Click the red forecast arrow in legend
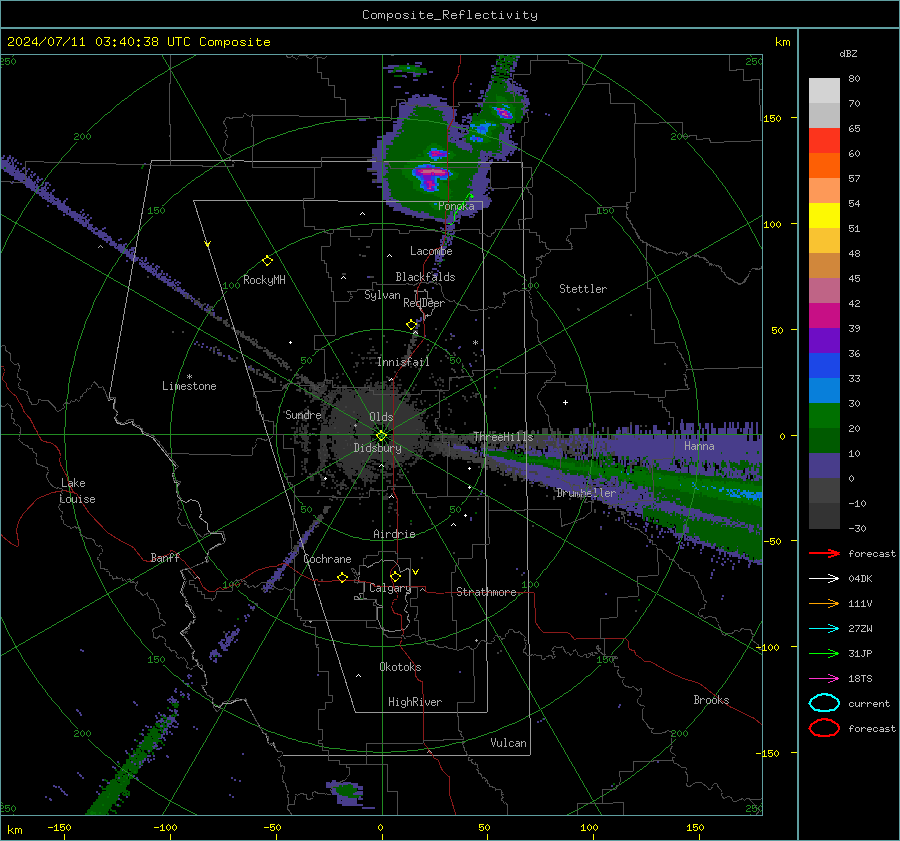900x841 pixels. (x=824, y=553)
